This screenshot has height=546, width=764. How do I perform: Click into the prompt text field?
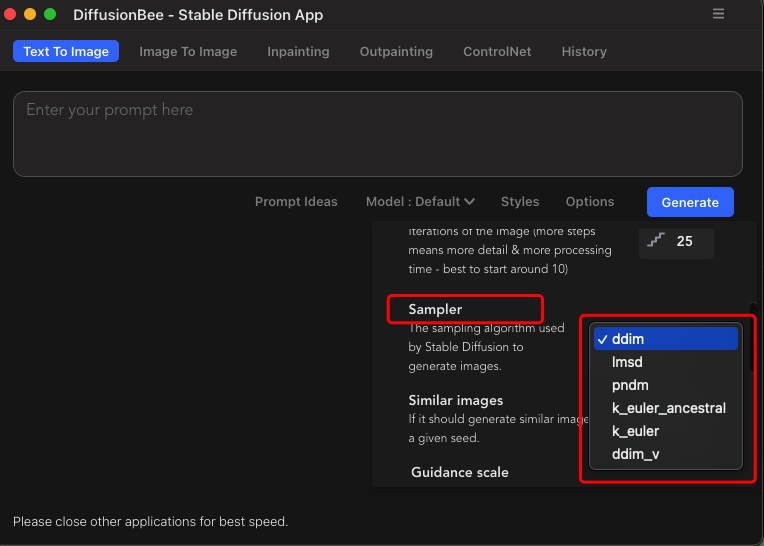point(378,134)
